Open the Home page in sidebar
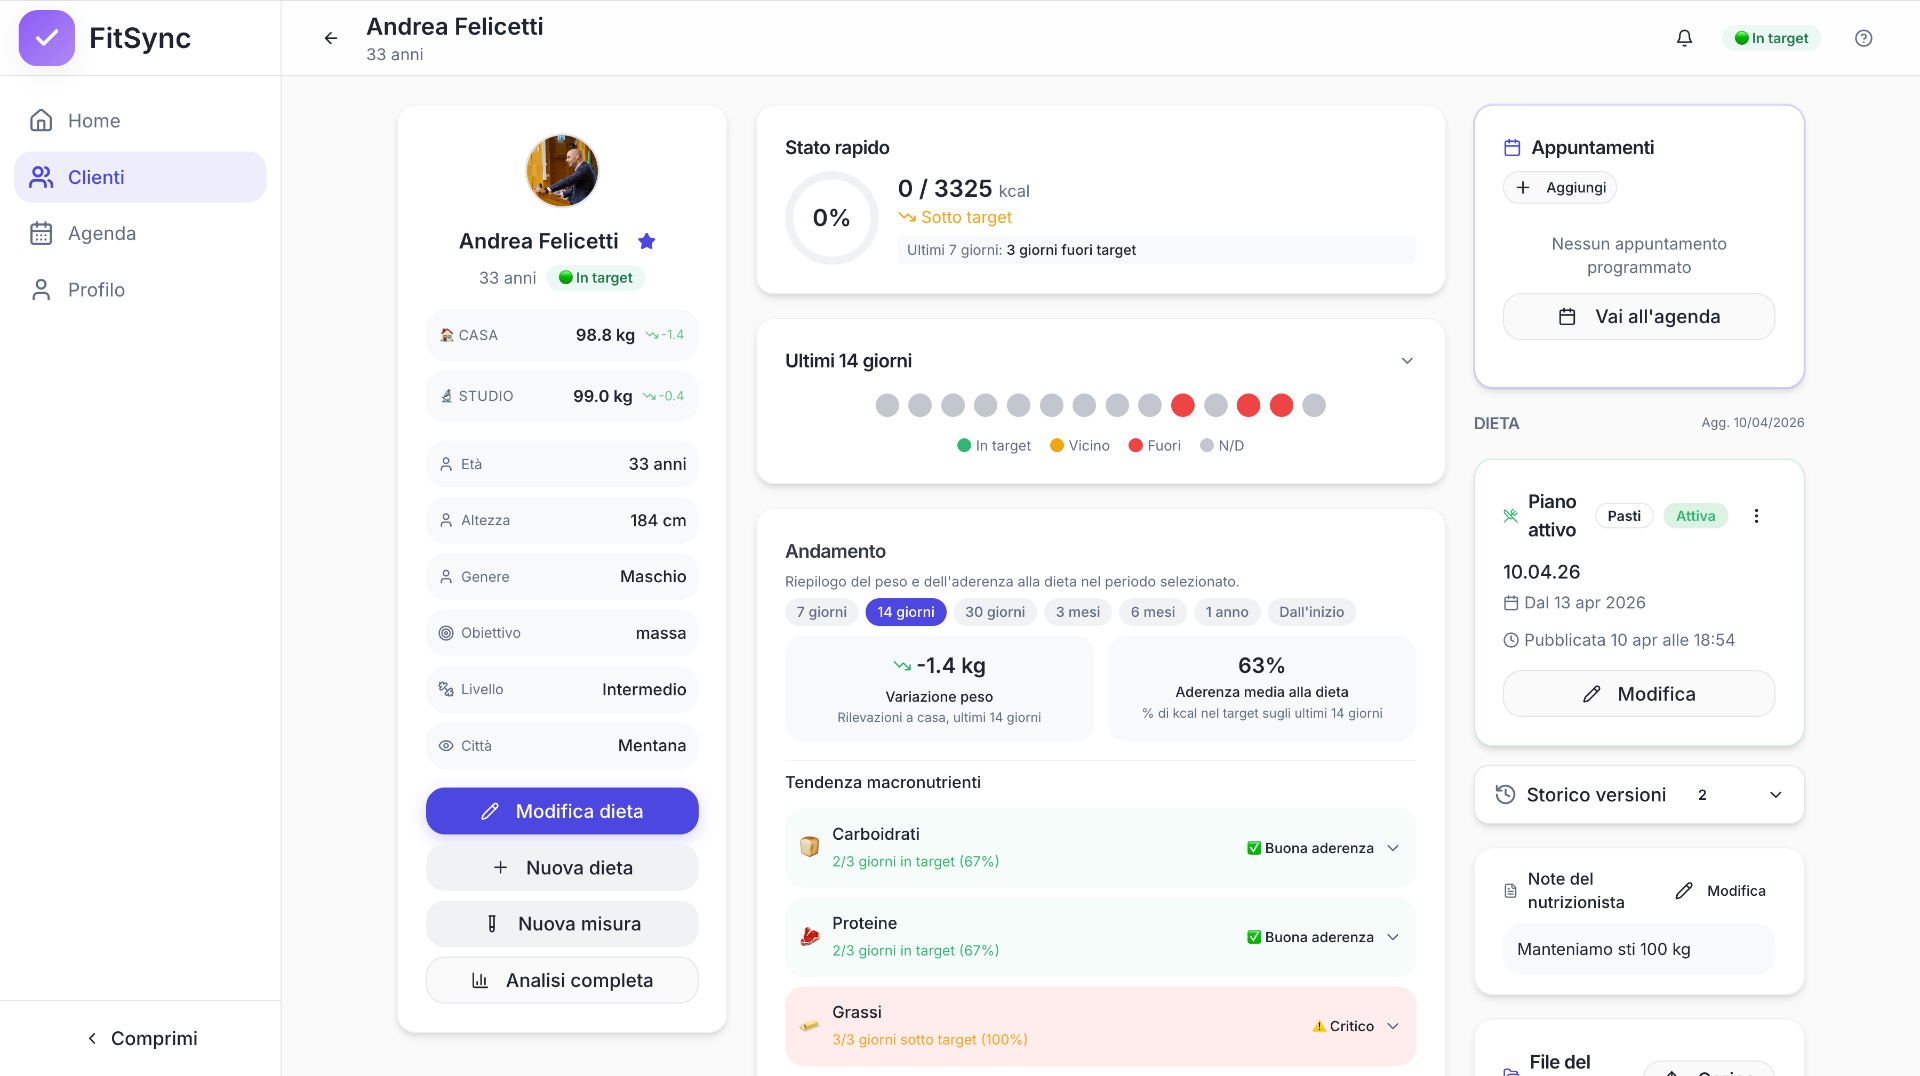The height and width of the screenshot is (1076, 1920). (x=140, y=121)
